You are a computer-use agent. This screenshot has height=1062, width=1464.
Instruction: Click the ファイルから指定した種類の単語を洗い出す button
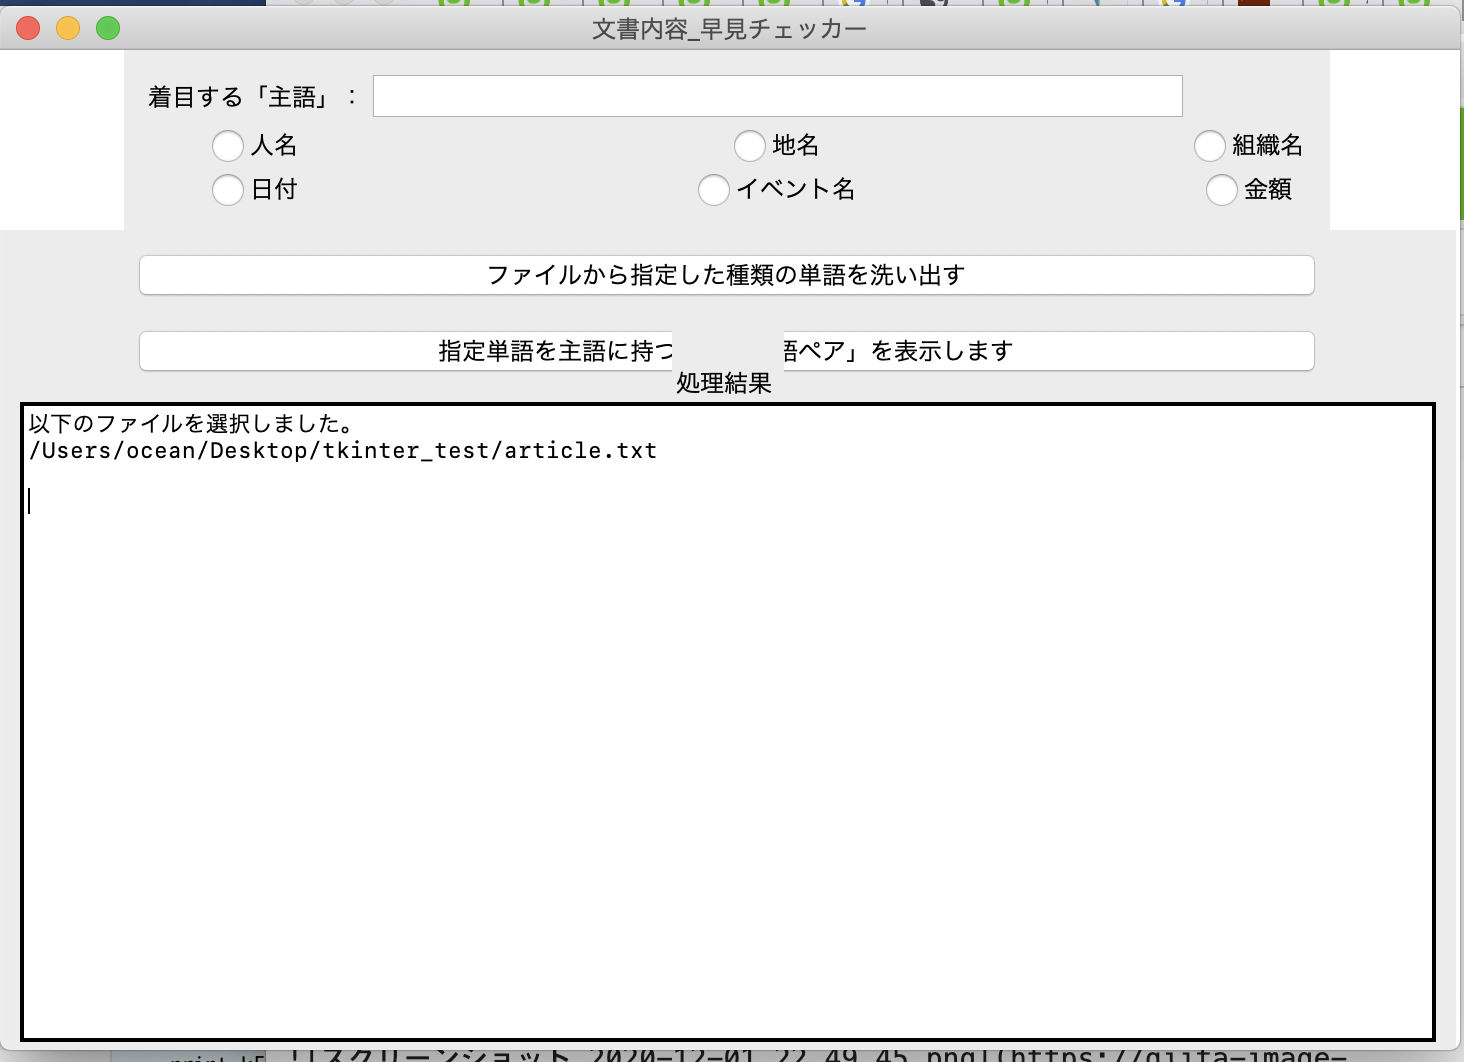pos(727,275)
